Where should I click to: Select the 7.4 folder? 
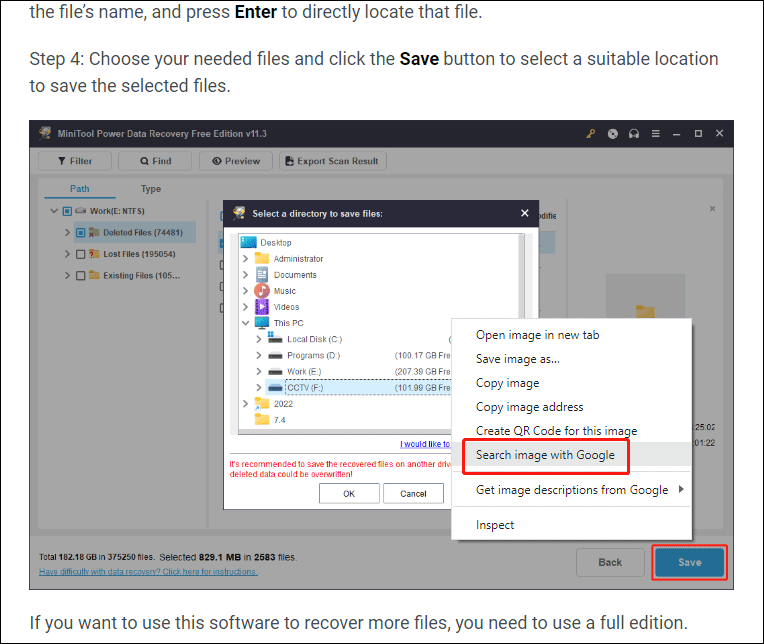(270, 419)
